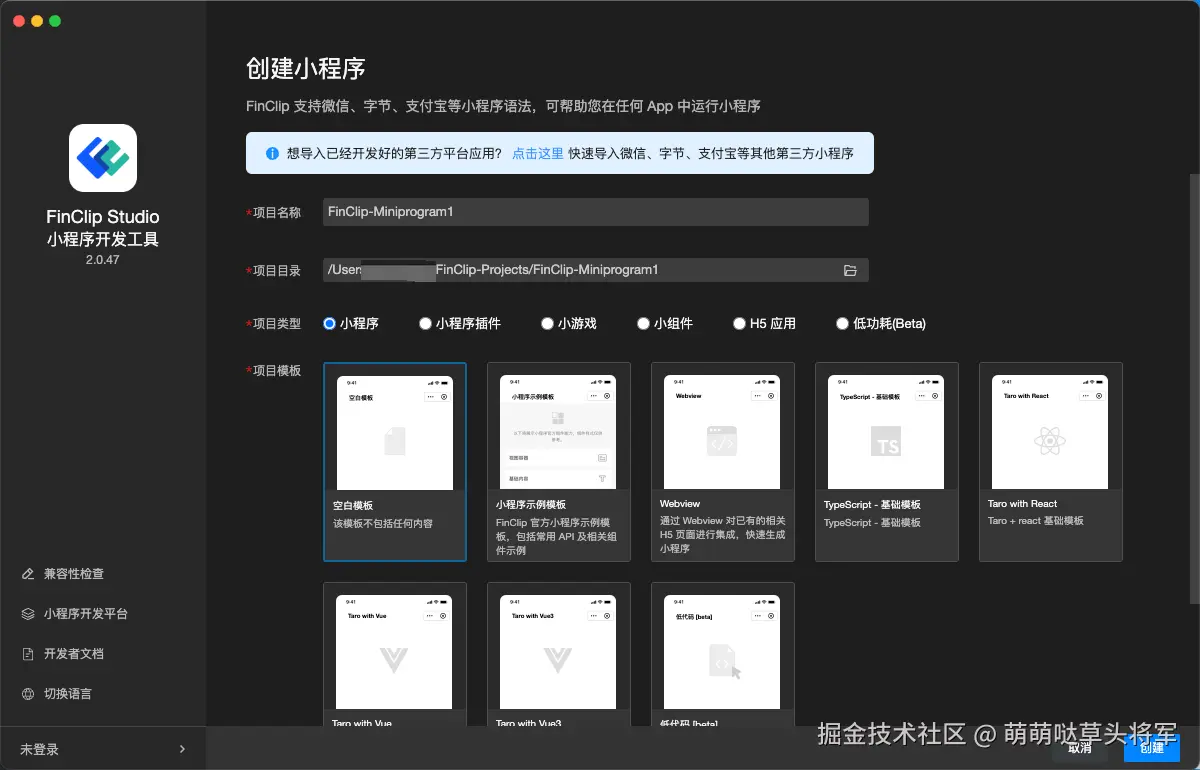Viewport: 1200px width, 770px height.
Task: Choose 低功耗(Beta) project type
Action: coord(842,323)
